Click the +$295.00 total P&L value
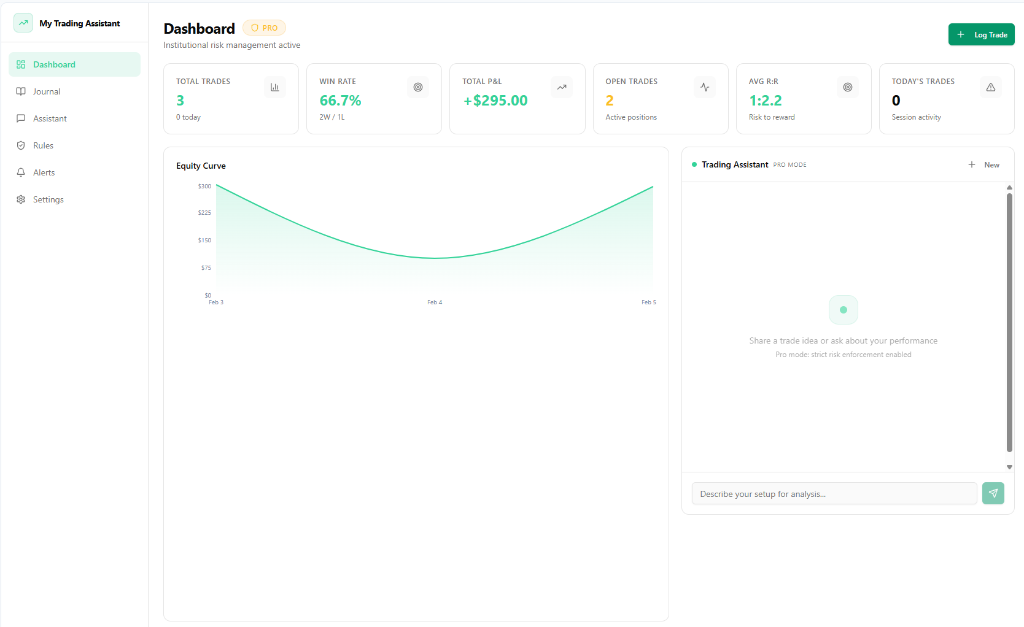Image resolution: width=1024 pixels, height=627 pixels. point(495,101)
